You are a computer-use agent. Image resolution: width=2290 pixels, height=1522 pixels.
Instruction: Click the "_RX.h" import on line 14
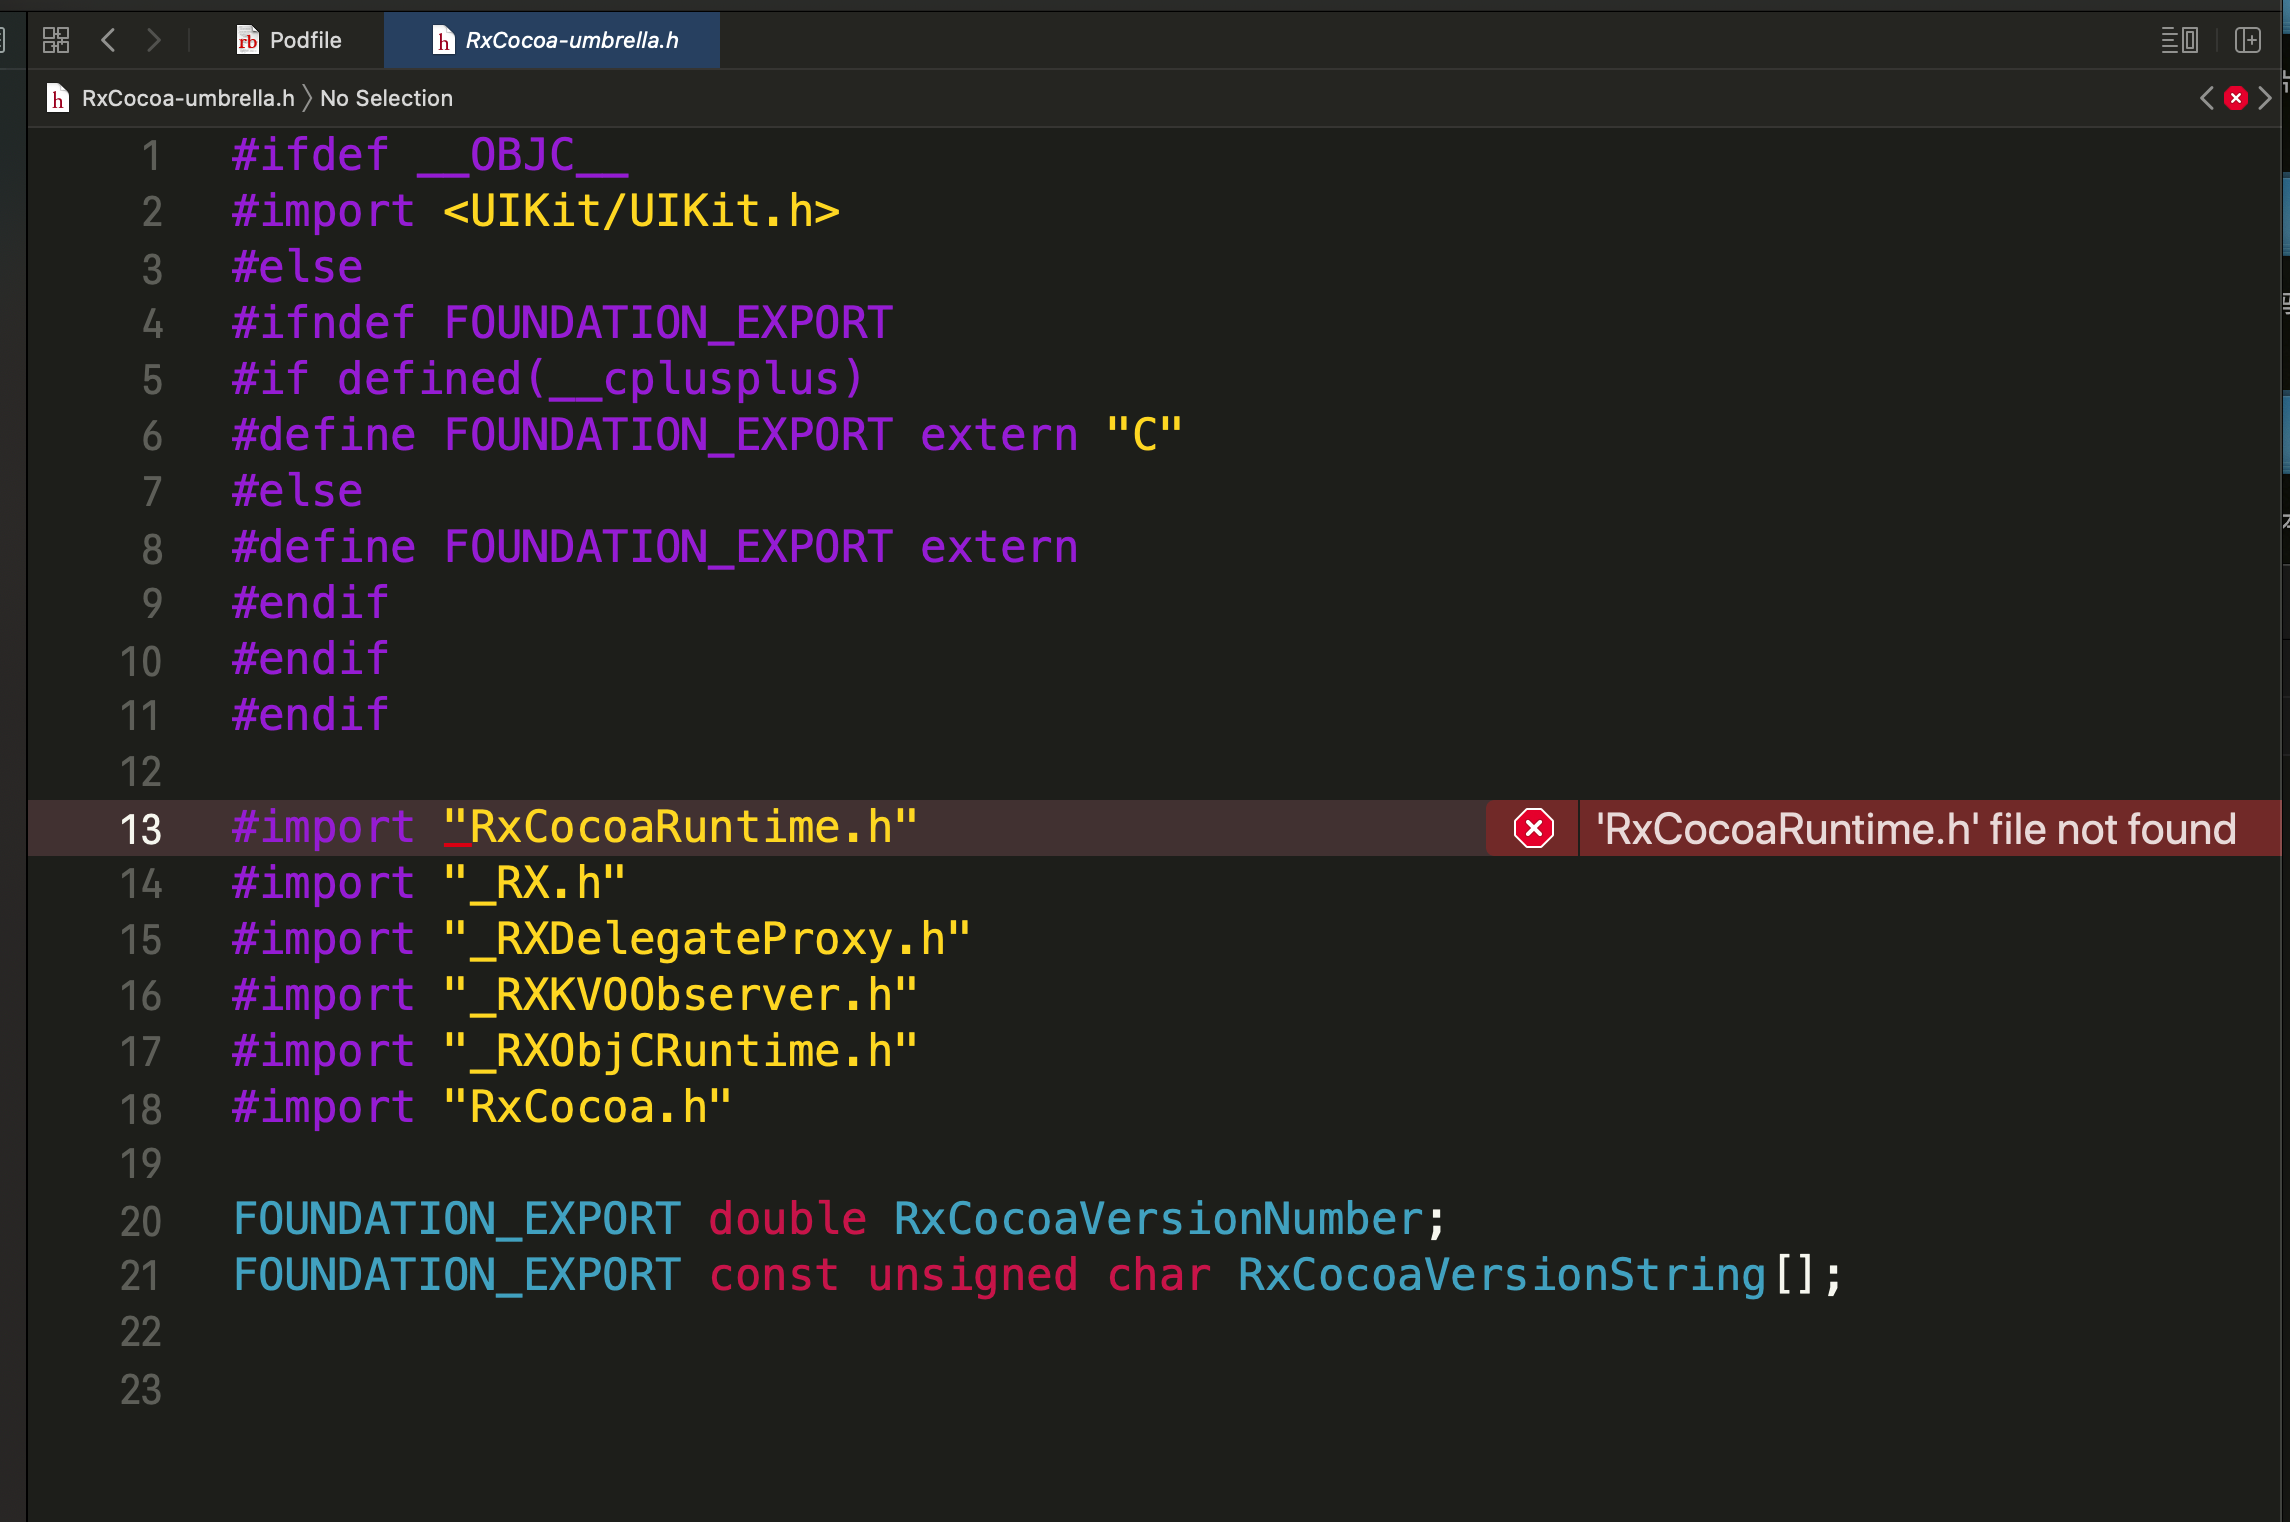click(534, 883)
